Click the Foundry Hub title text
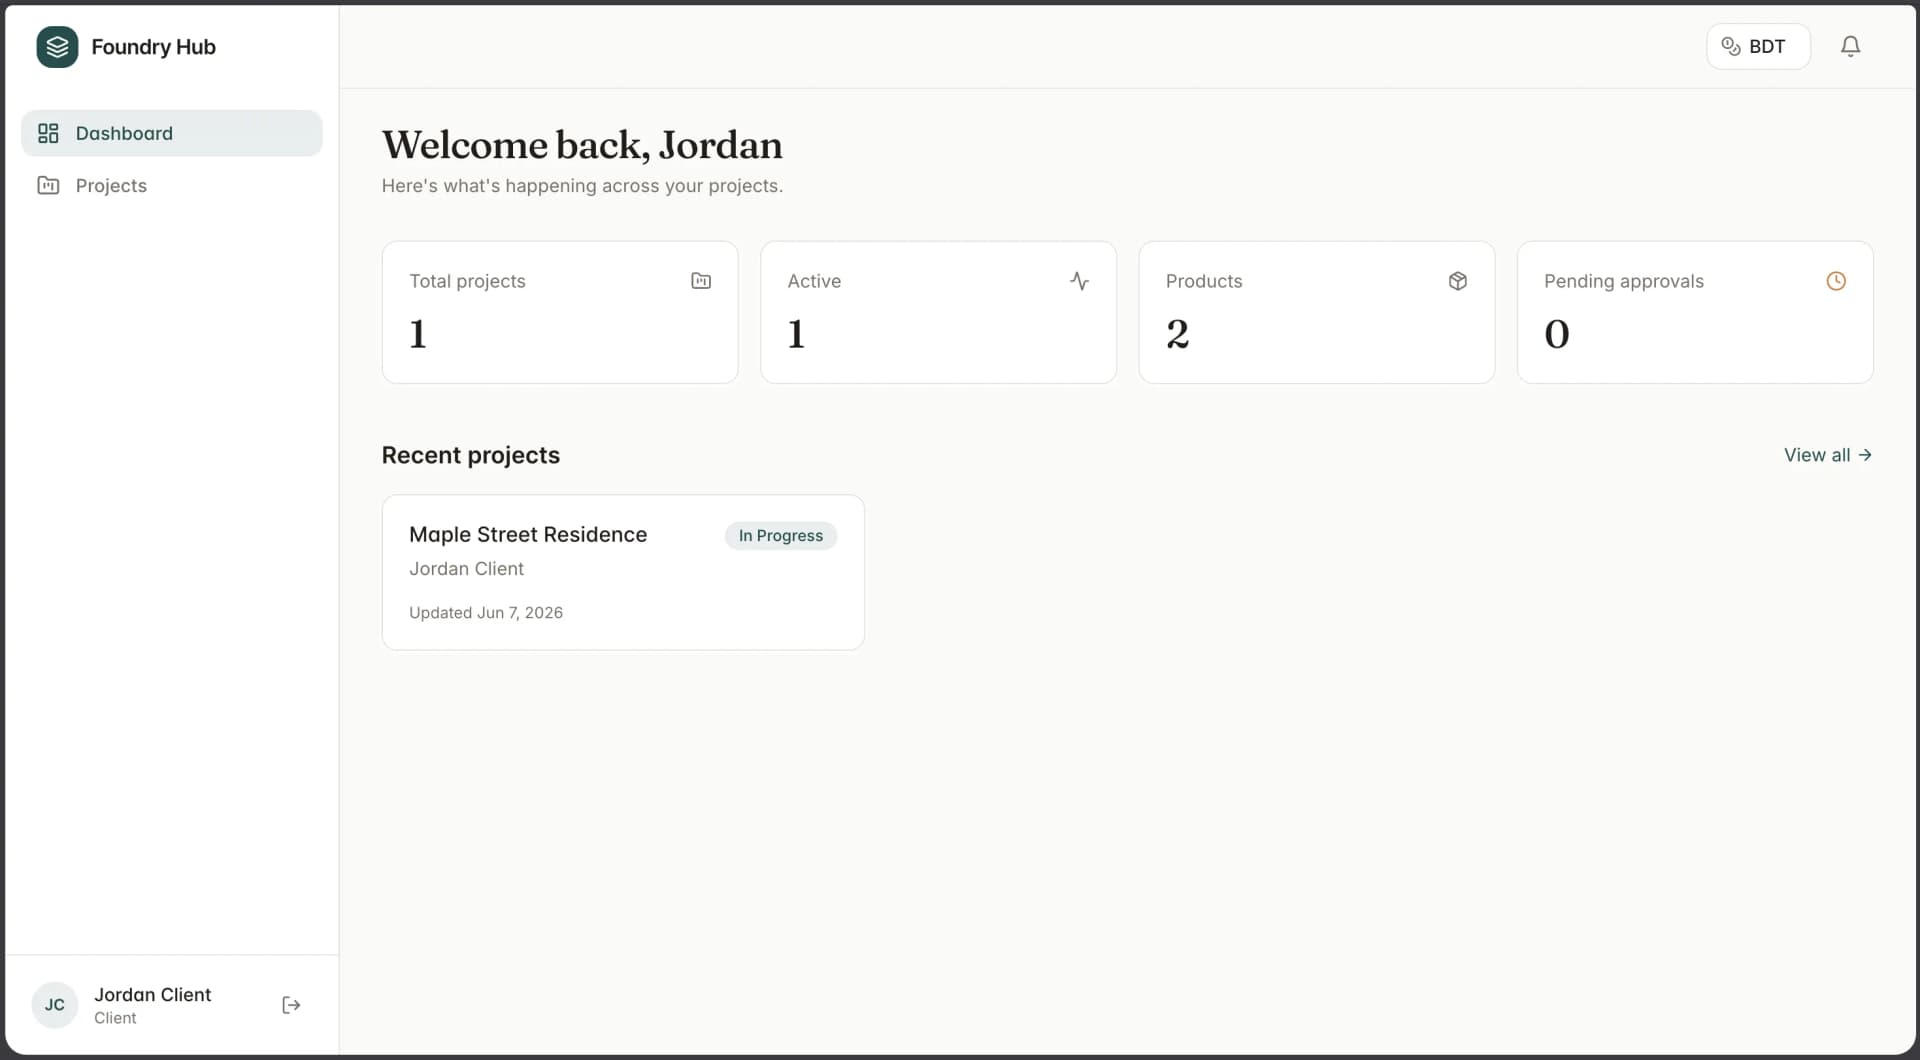The image size is (1920, 1060). [x=153, y=47]
